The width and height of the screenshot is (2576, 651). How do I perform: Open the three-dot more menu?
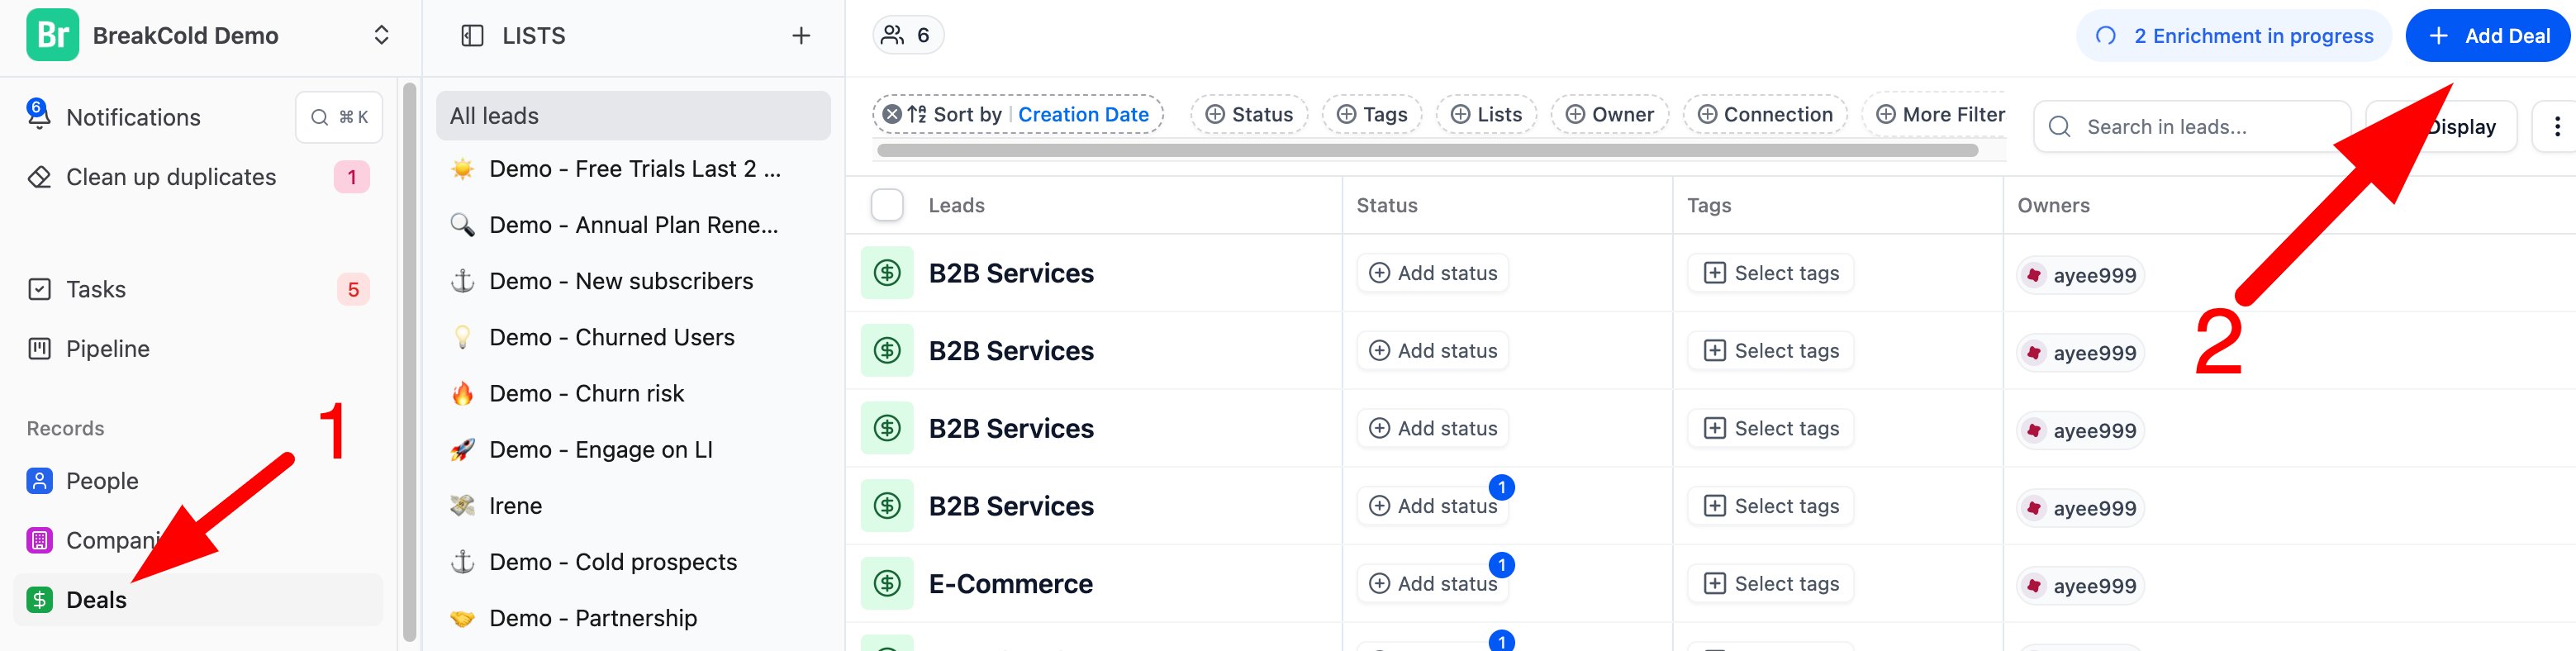click(2556, 127)
